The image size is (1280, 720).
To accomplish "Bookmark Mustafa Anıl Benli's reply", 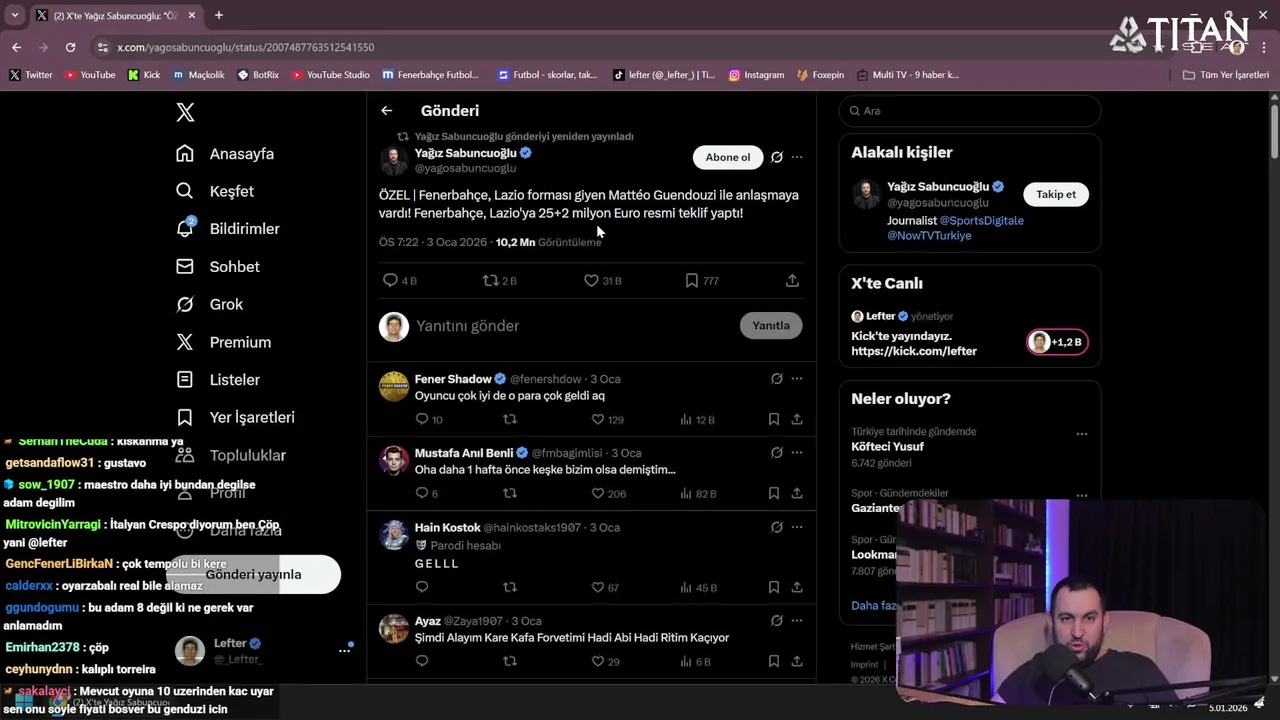I will pos(774,493).
